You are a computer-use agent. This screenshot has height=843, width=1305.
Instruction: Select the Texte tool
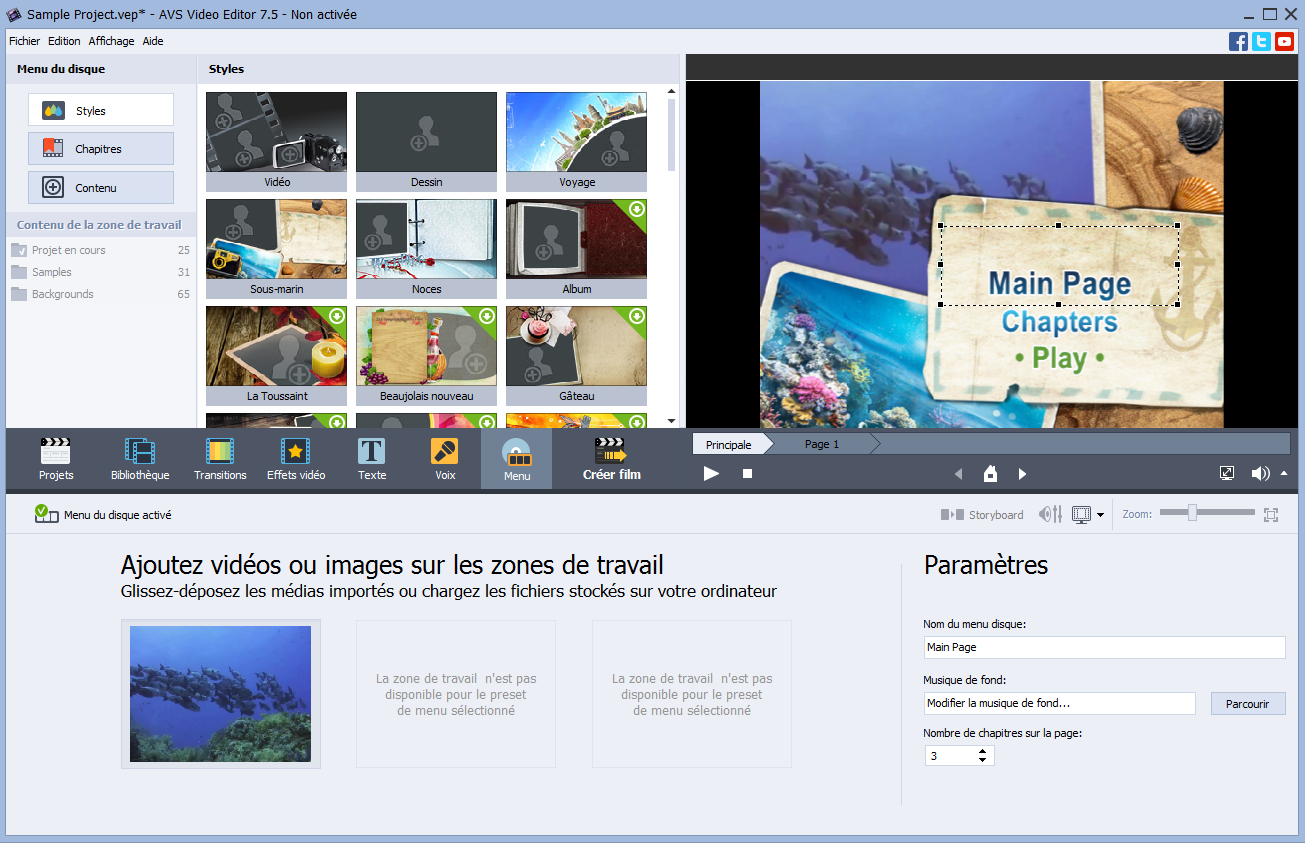(372, 460)
